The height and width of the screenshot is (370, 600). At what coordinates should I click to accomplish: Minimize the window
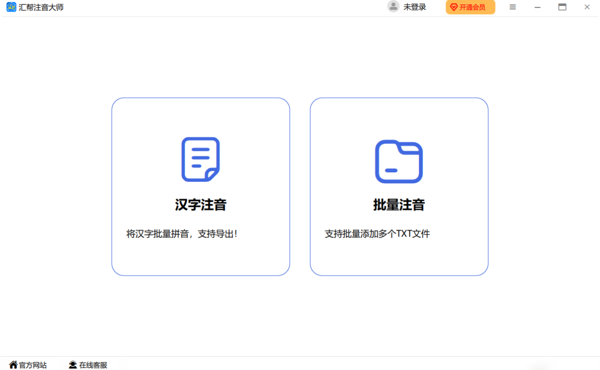click(x=537, y=7)
